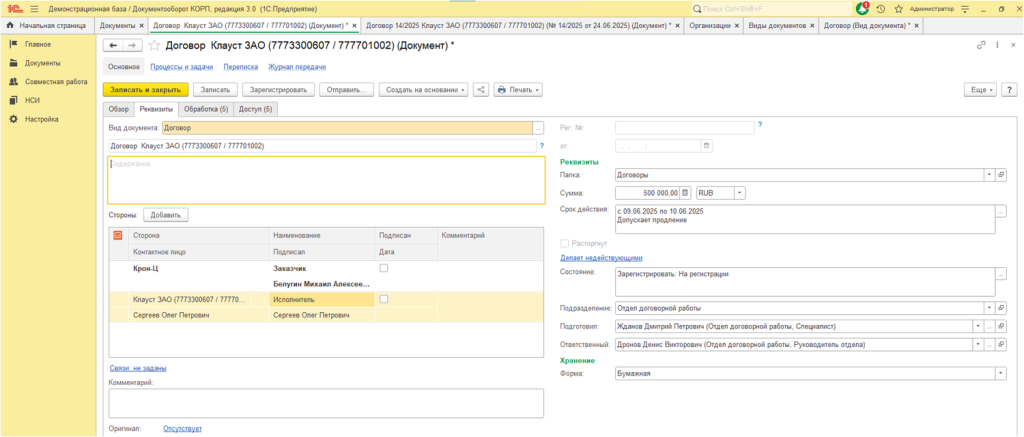Viewport: 1024px width, 437px height.
Task: Add document to favorites with star icon
Action: point(154,45)
